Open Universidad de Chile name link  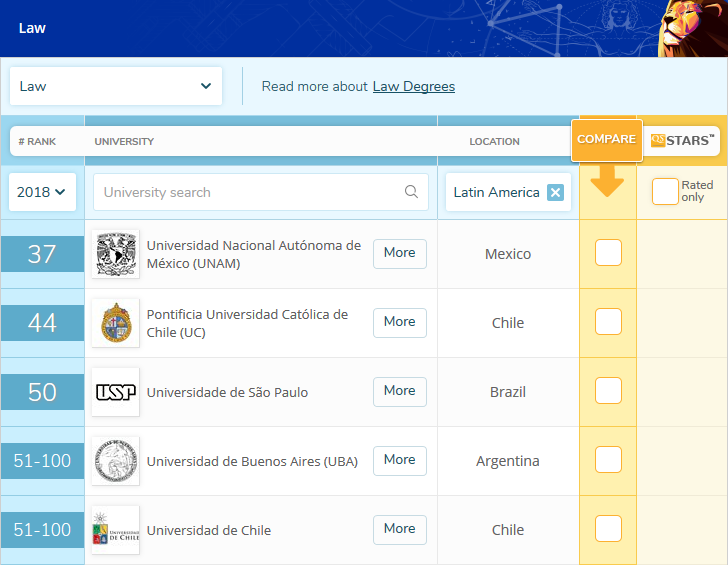click(x=208, y=530)
